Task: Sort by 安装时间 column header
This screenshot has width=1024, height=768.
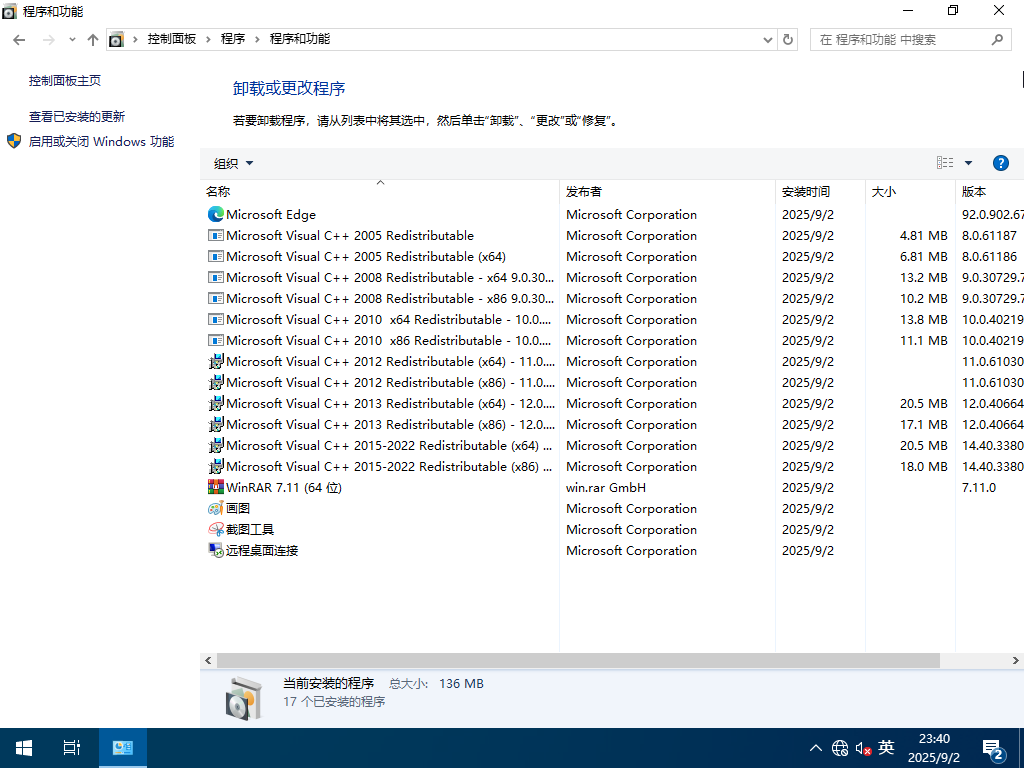Action: click(x=805, y=191)
